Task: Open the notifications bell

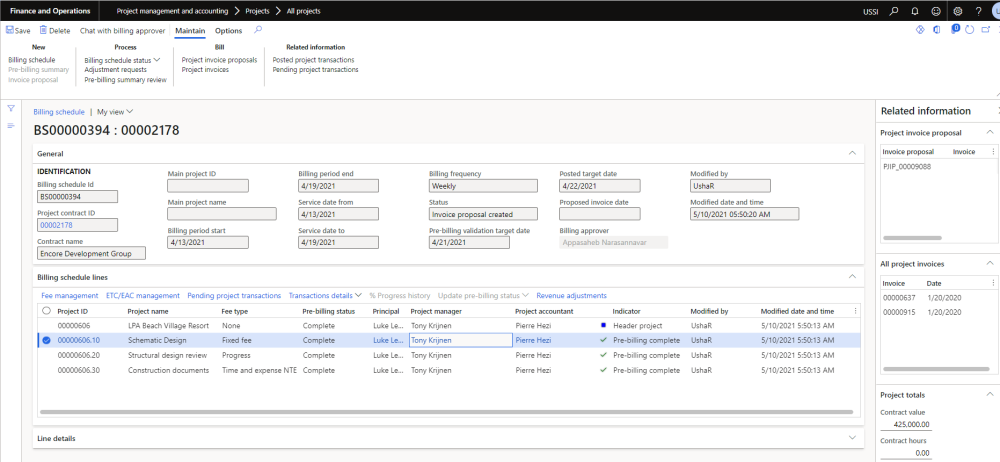Action: click(914, 11)
